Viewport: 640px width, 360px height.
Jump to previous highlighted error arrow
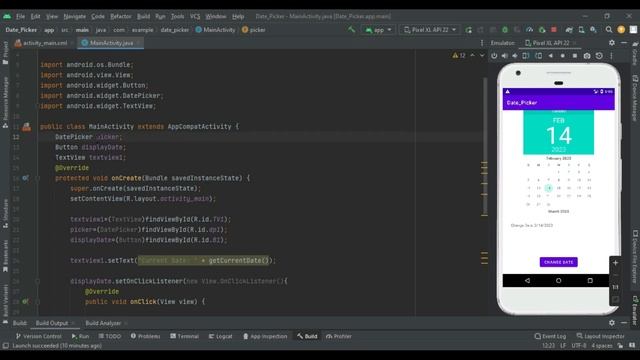473,56
